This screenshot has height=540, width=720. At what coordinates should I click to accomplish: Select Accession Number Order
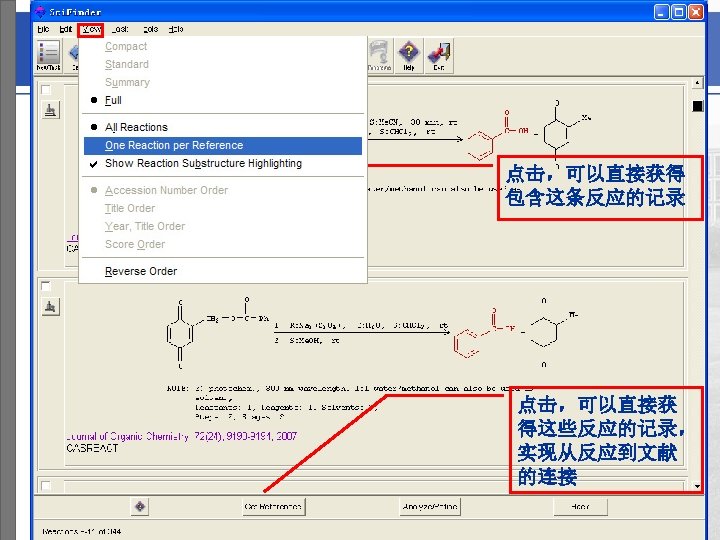[x=223, y=190]
